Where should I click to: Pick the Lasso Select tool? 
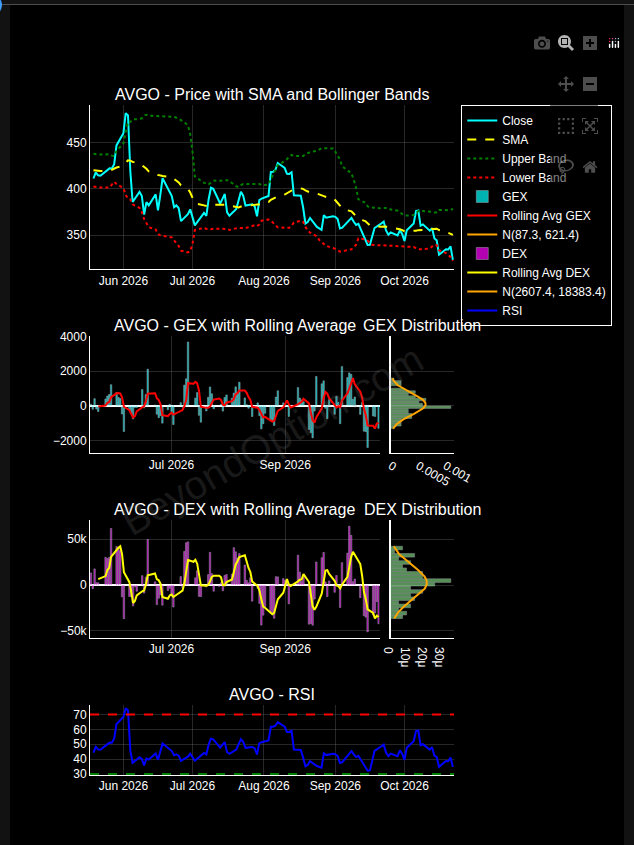tap(566, 167)
